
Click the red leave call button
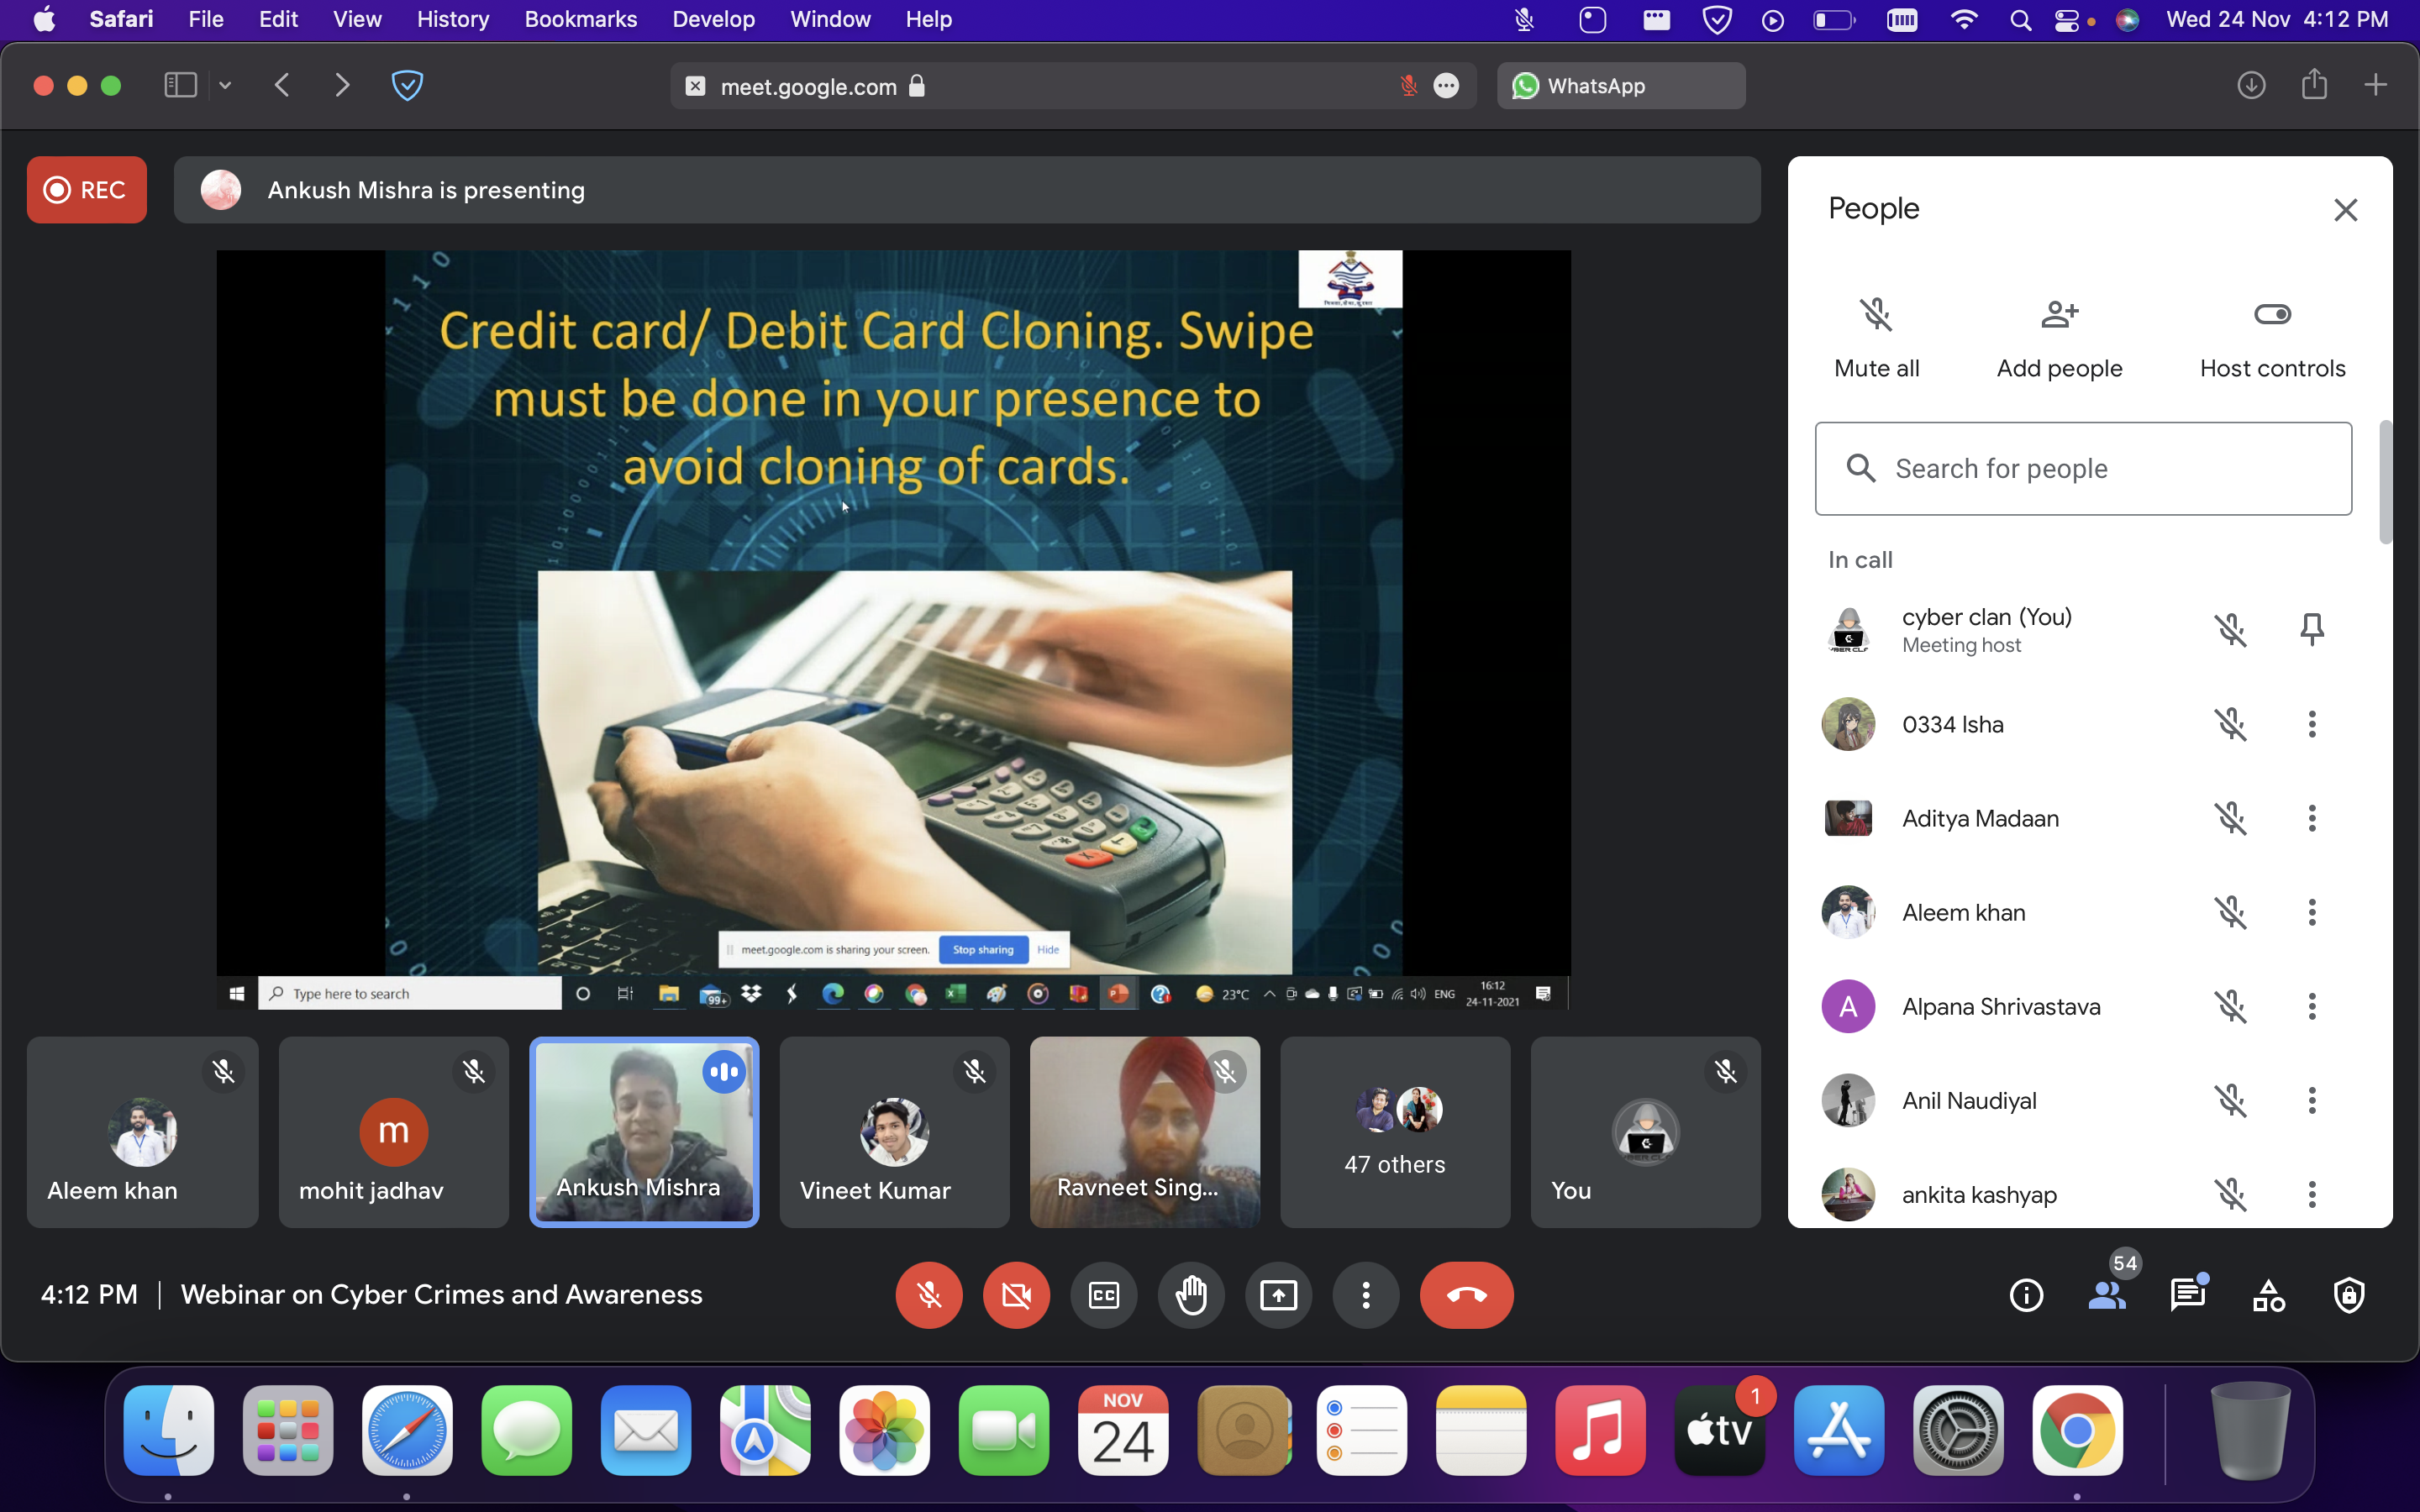(1466, 1295)
